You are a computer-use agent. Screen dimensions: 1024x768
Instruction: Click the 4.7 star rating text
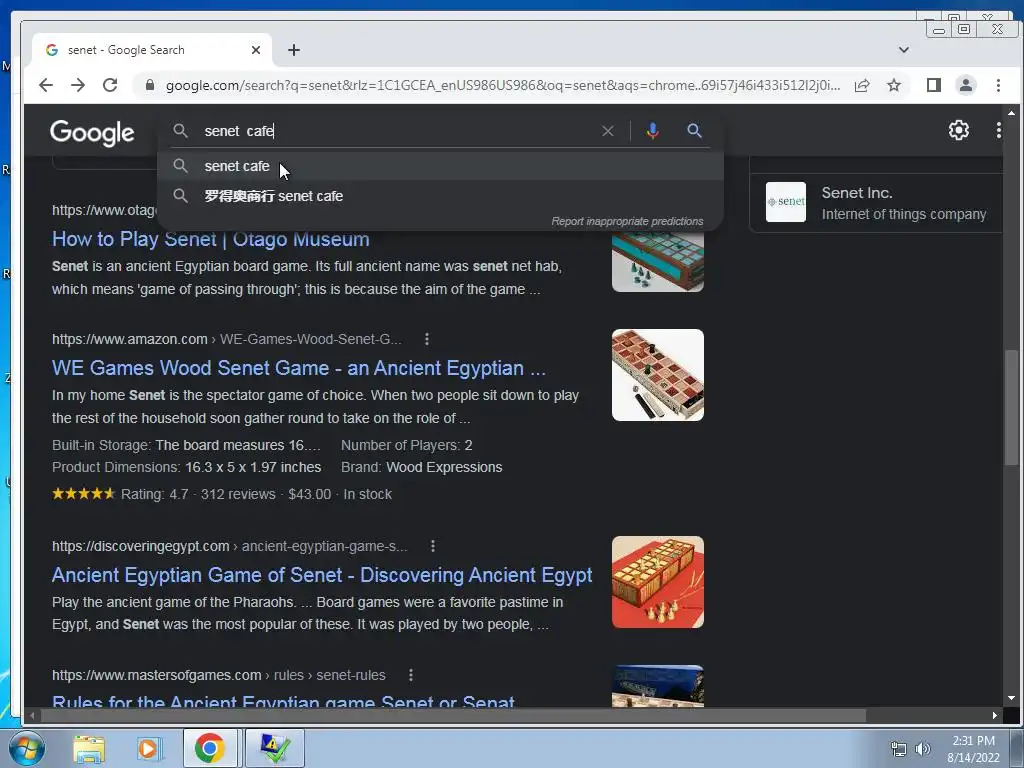(155, 494)
